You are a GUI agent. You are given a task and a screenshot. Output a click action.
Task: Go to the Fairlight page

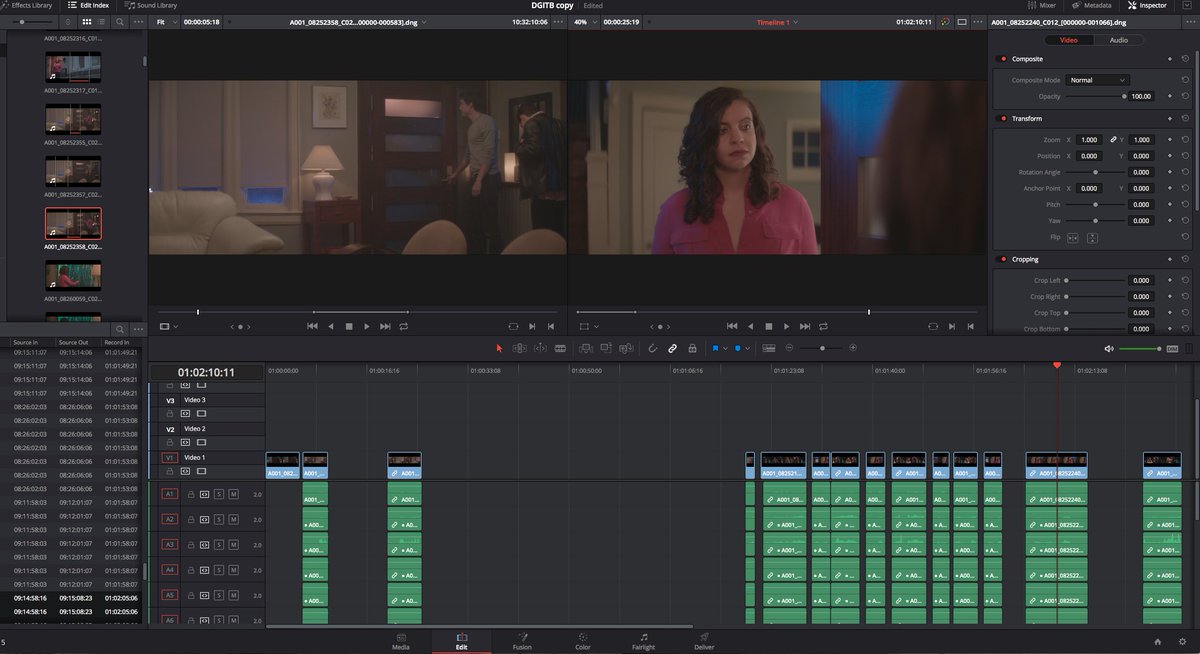pyautogui.click(x=643, y=642)
